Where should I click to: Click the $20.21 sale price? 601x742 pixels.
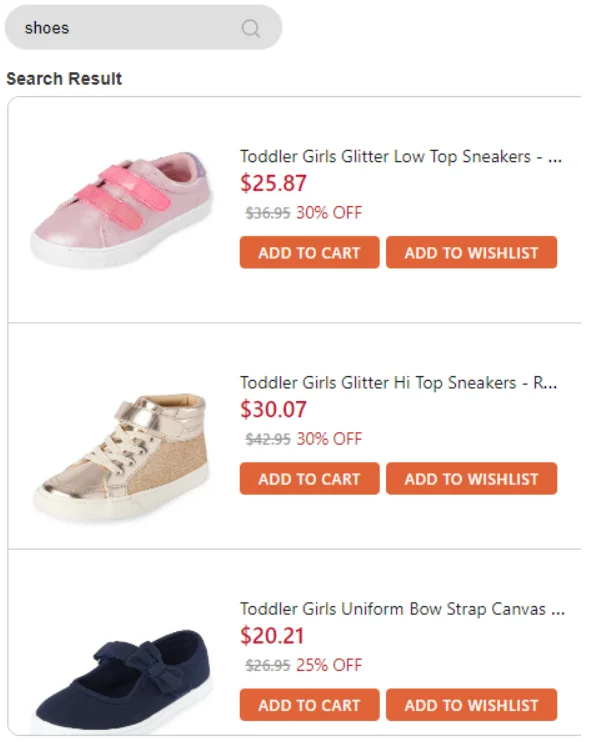(x=272, y=636)
